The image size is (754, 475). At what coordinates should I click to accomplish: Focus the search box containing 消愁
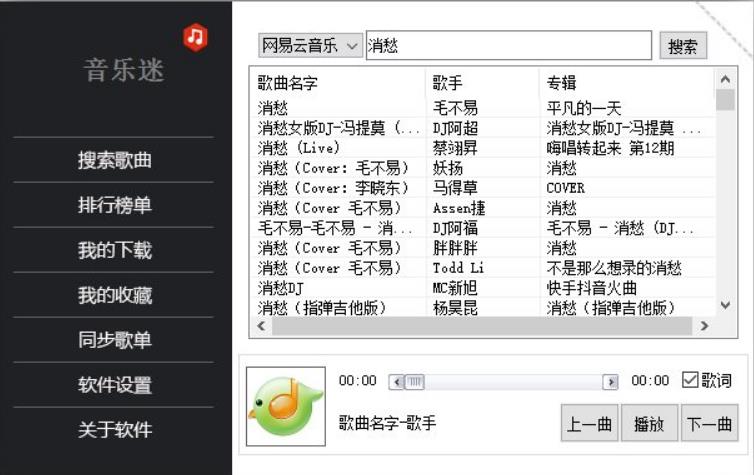tap(509, 46)
